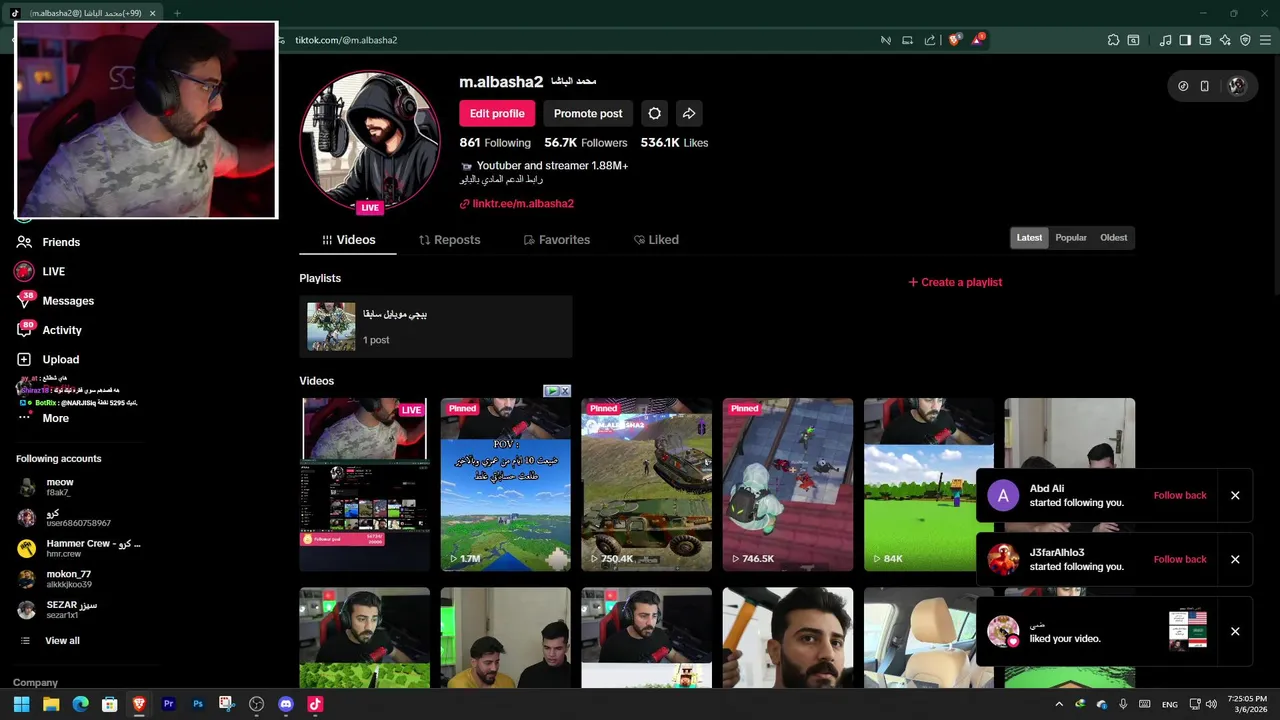Open the account avatar menu at top right
Viewport: 1280px width, 720px height.
[1237, 86]
